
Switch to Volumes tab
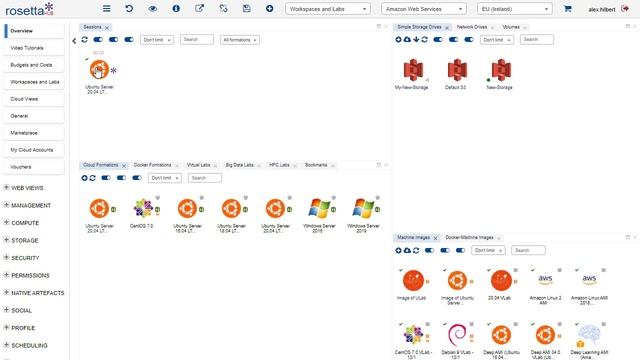[511, 27]
